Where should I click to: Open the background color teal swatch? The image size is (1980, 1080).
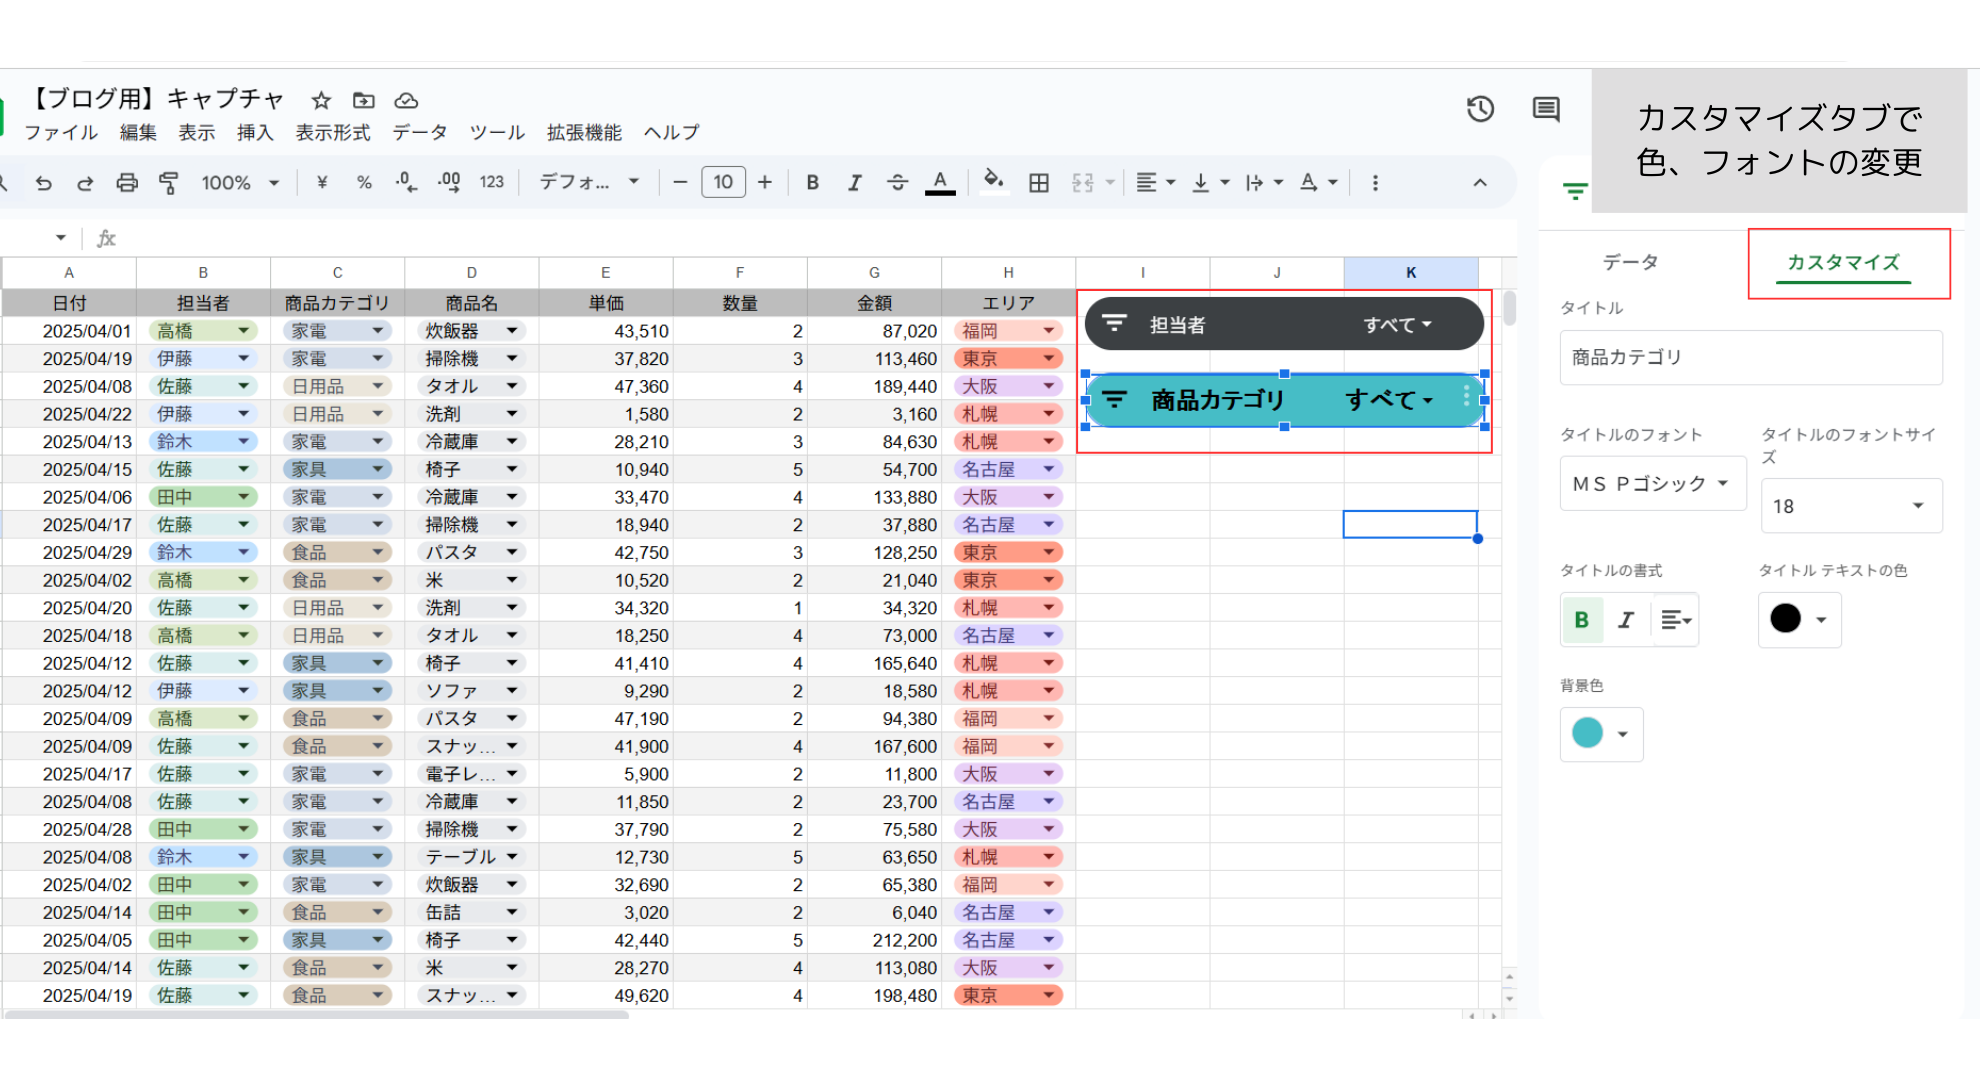click(1601, 733)
